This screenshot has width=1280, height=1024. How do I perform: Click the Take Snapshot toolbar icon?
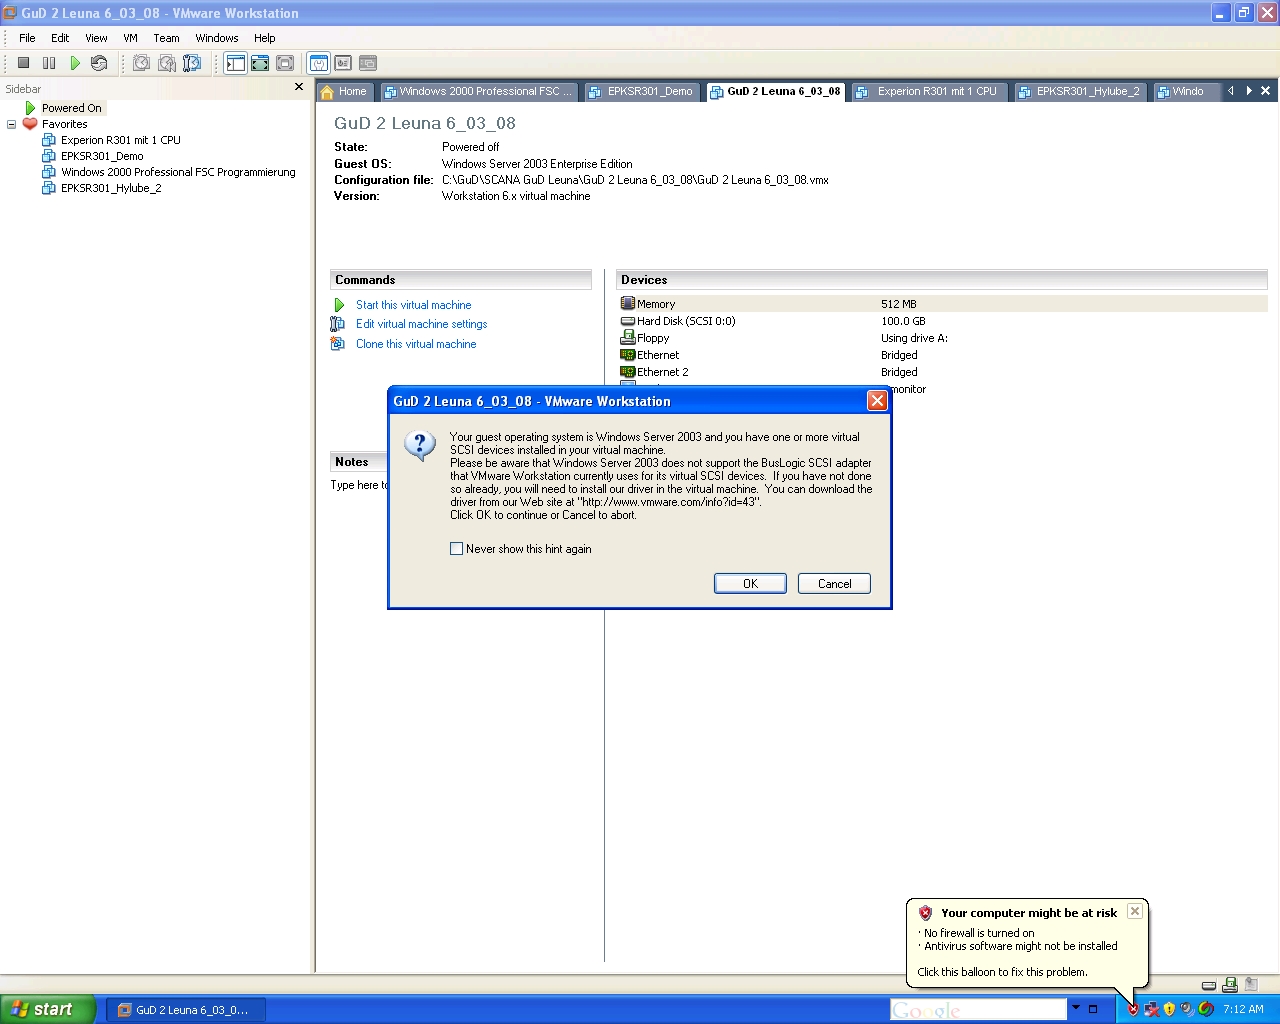142,63
